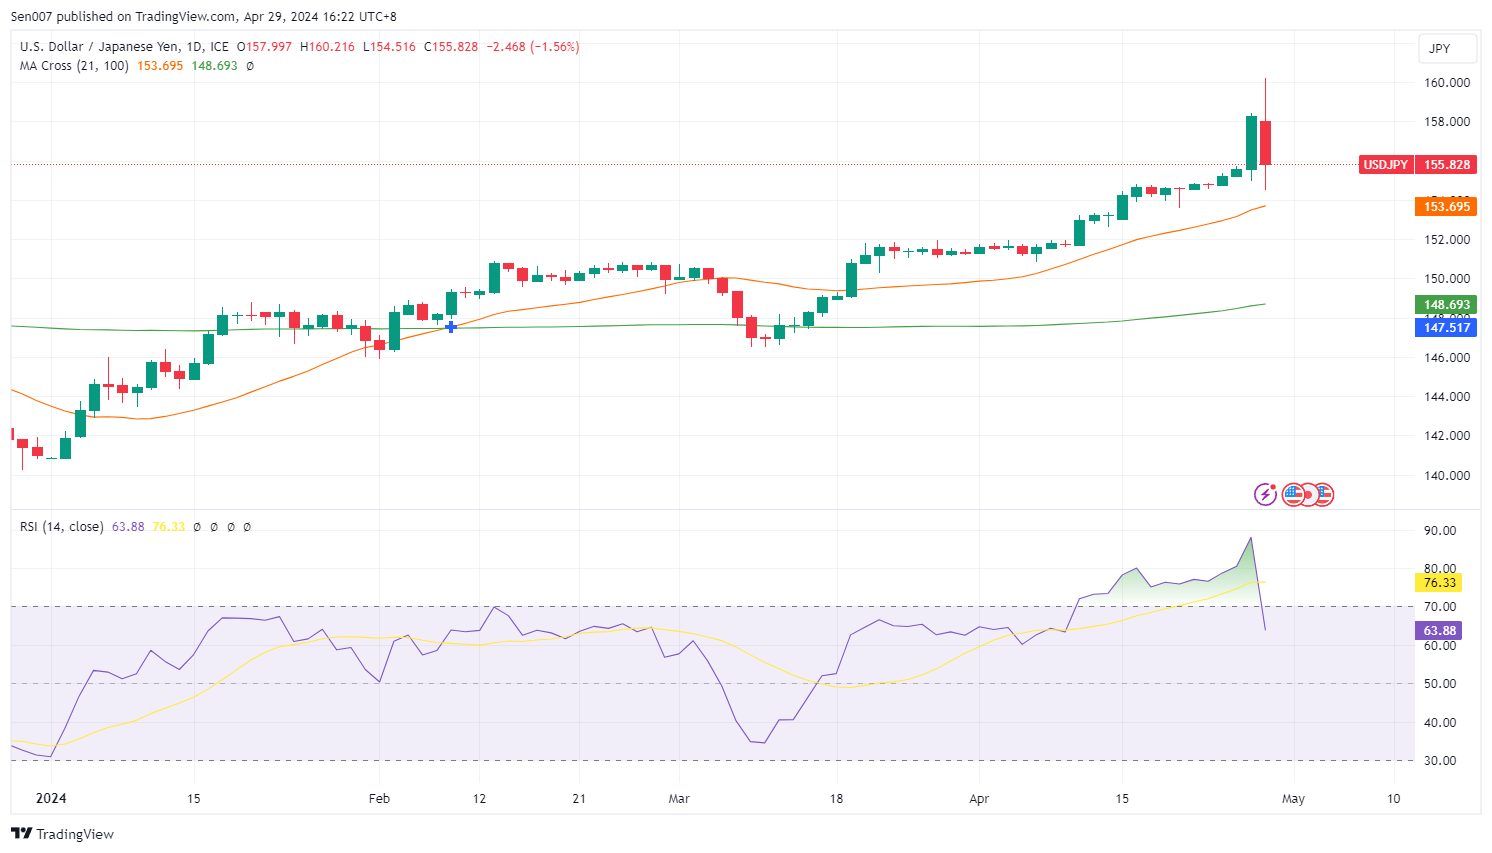Click the TradingView logo at bottom left
Image resolution: width=1492 pixels, height=853 pixels.
pyautogui.click(x=62, y=834)
